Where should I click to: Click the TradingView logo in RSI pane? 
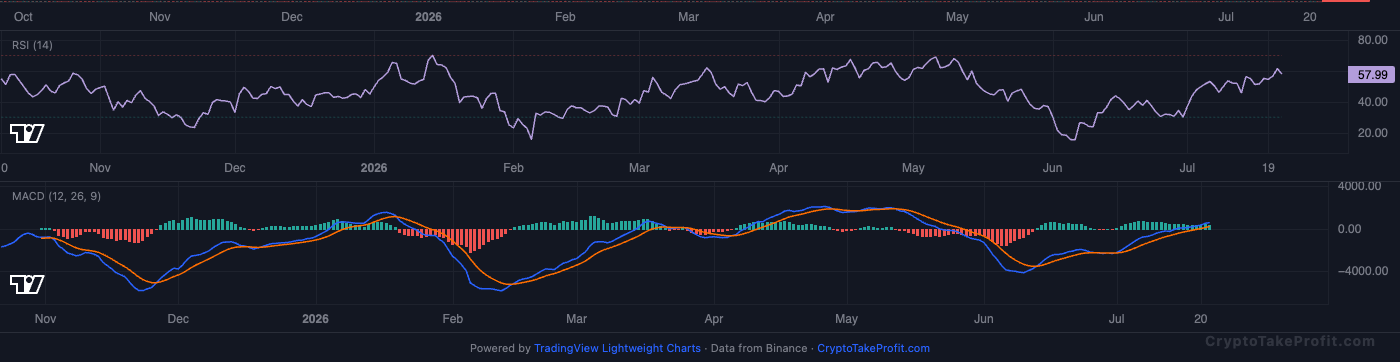click(x=26, y=133)
